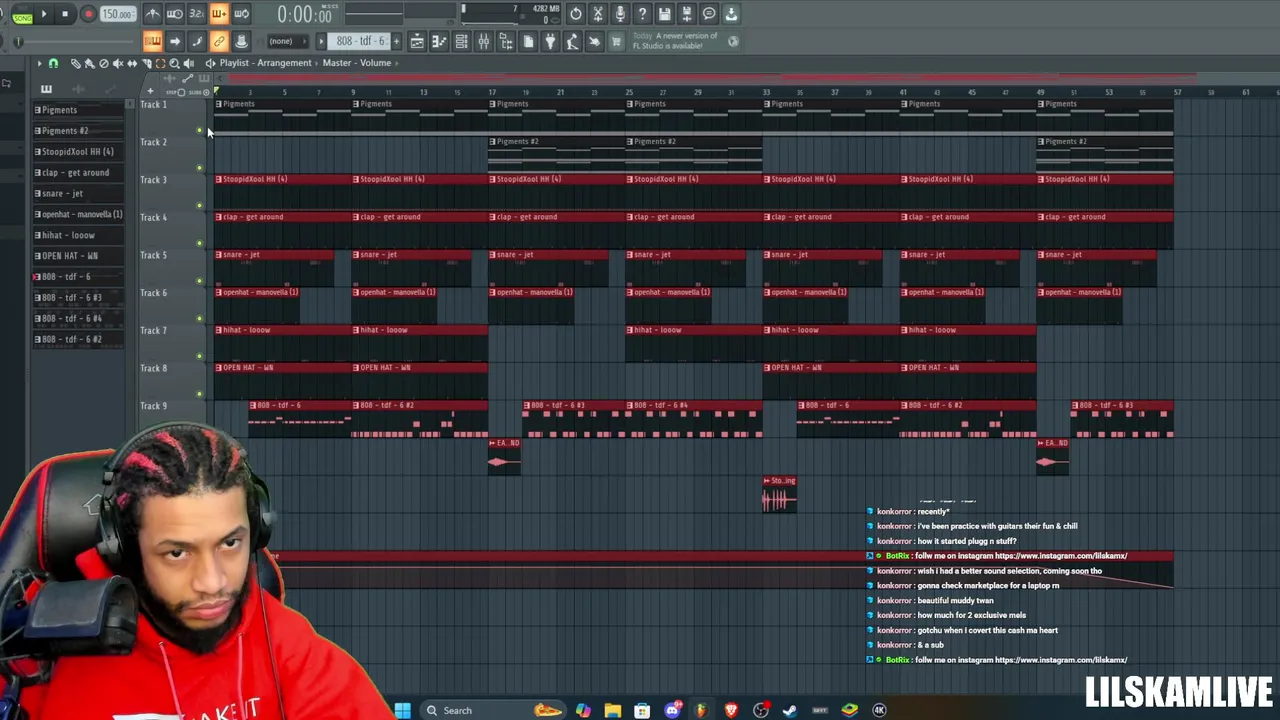The width and height of the screenshot is (1280, 720).
Task: Open File Explorer from the taskbar
Action: [612, 710]
